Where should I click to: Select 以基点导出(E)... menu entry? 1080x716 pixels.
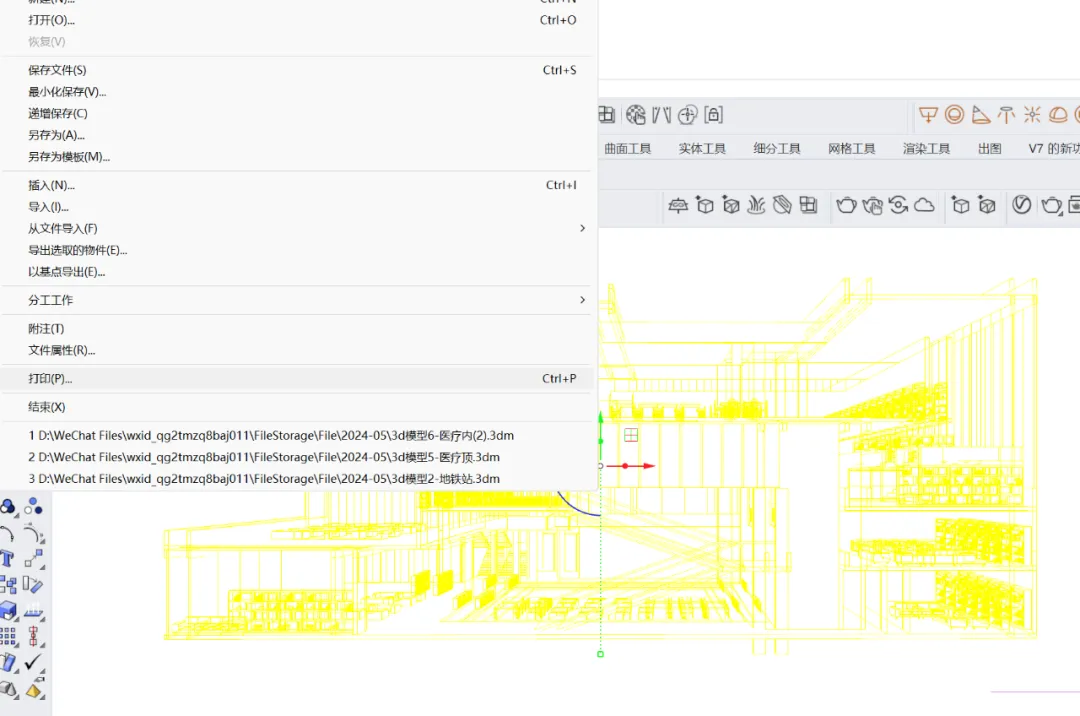pyautogui.click(x=296, y=271)
